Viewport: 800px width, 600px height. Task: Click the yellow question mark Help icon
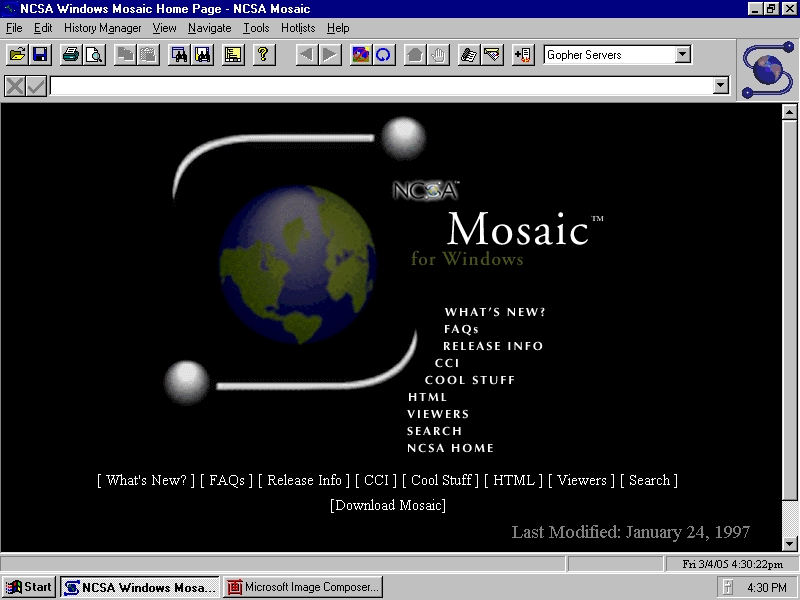coord(264,55)
